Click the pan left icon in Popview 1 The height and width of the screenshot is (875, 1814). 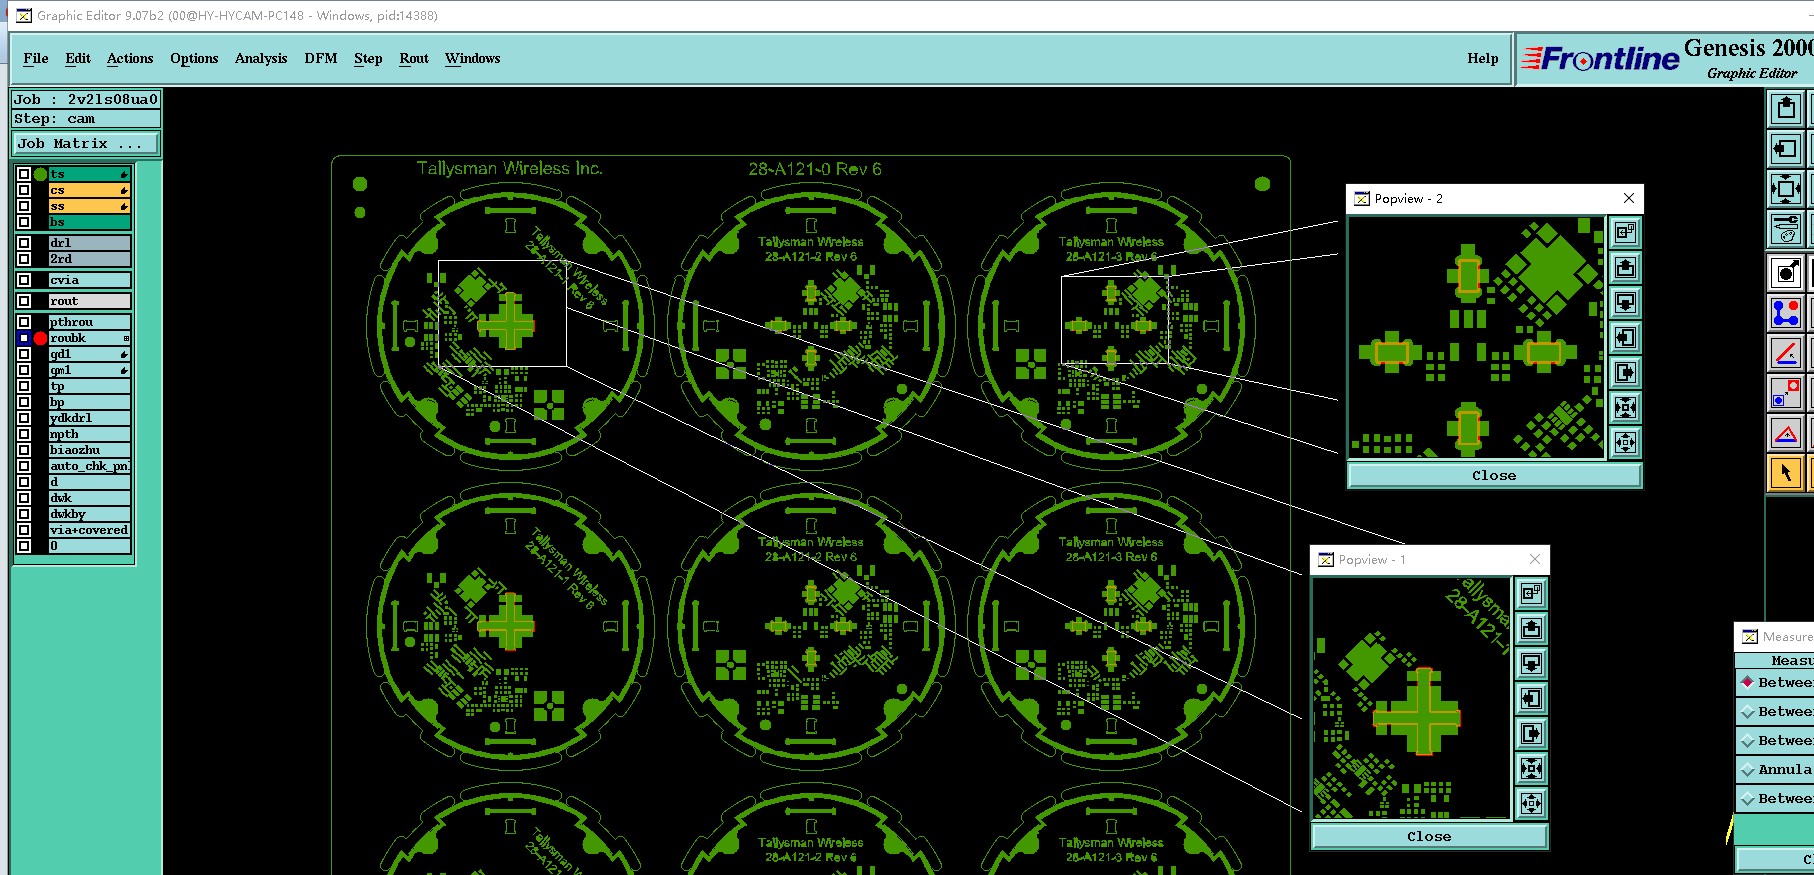(1531, 699)
